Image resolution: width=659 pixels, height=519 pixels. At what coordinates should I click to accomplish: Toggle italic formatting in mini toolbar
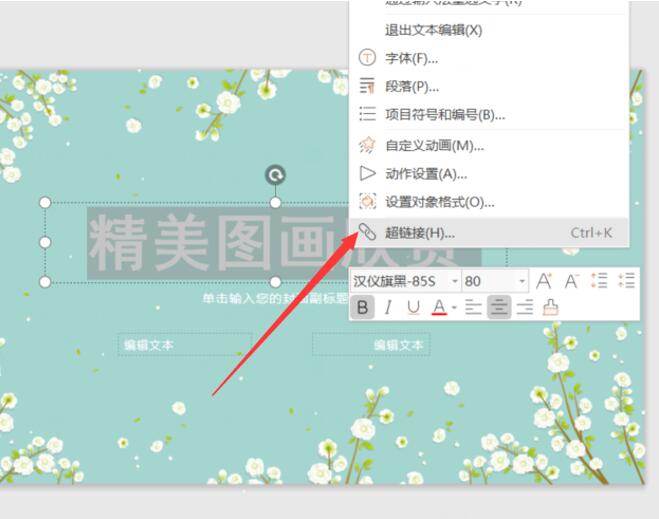pos(388,307)
